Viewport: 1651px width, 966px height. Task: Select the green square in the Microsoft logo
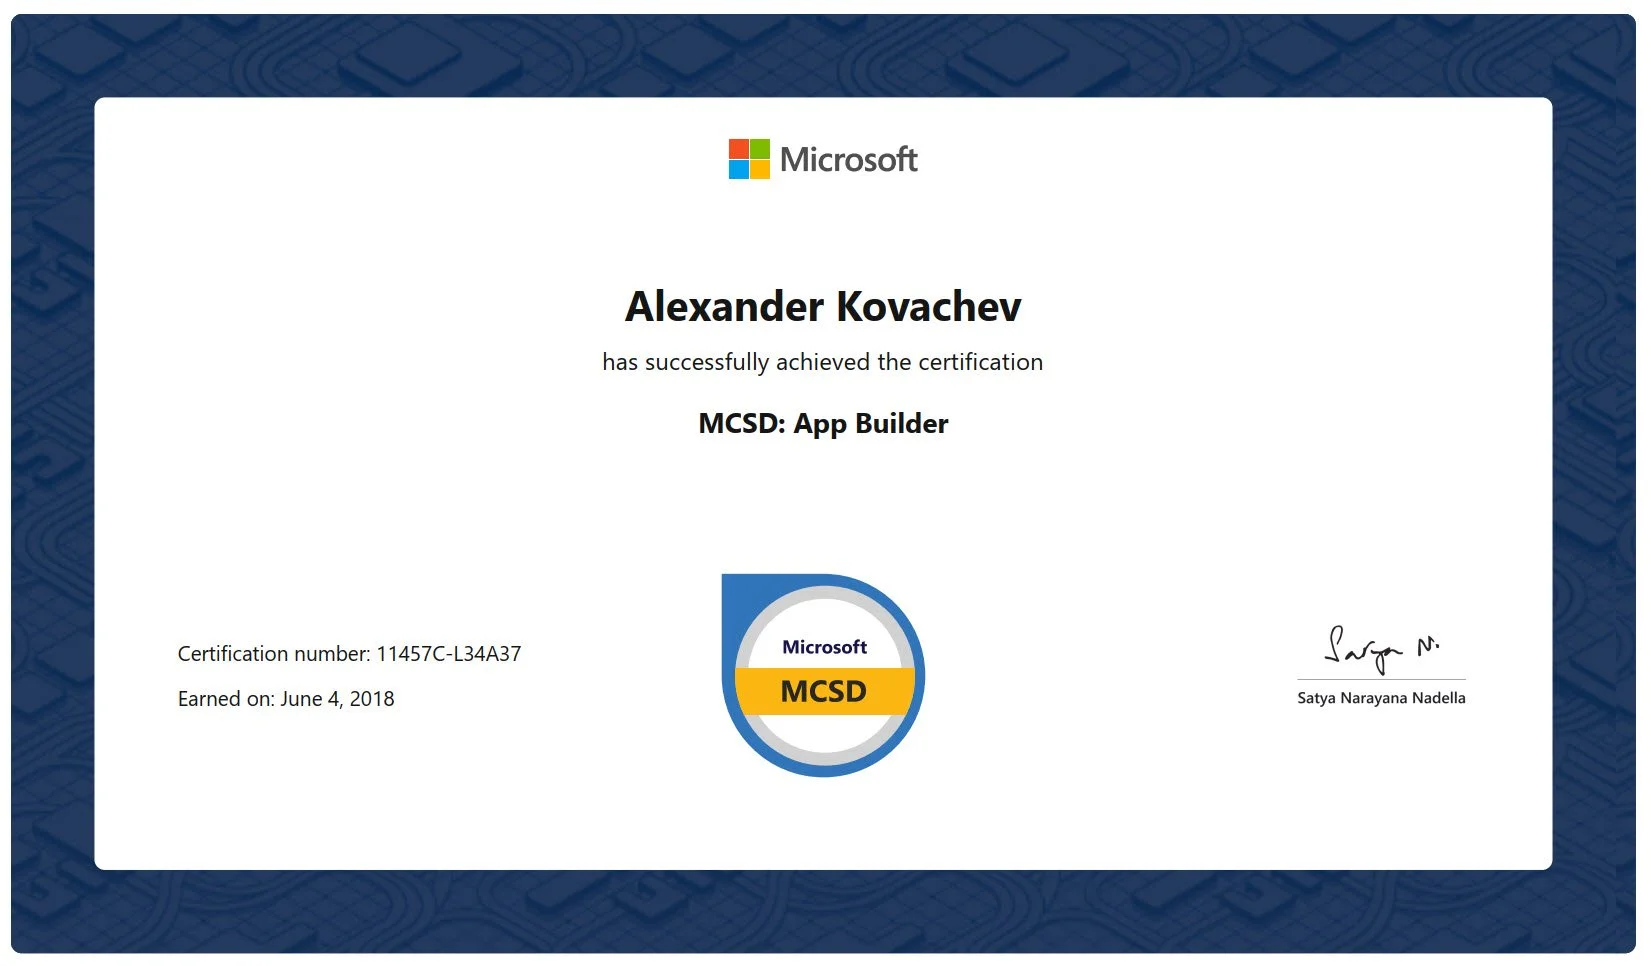[x=758, y=148]
